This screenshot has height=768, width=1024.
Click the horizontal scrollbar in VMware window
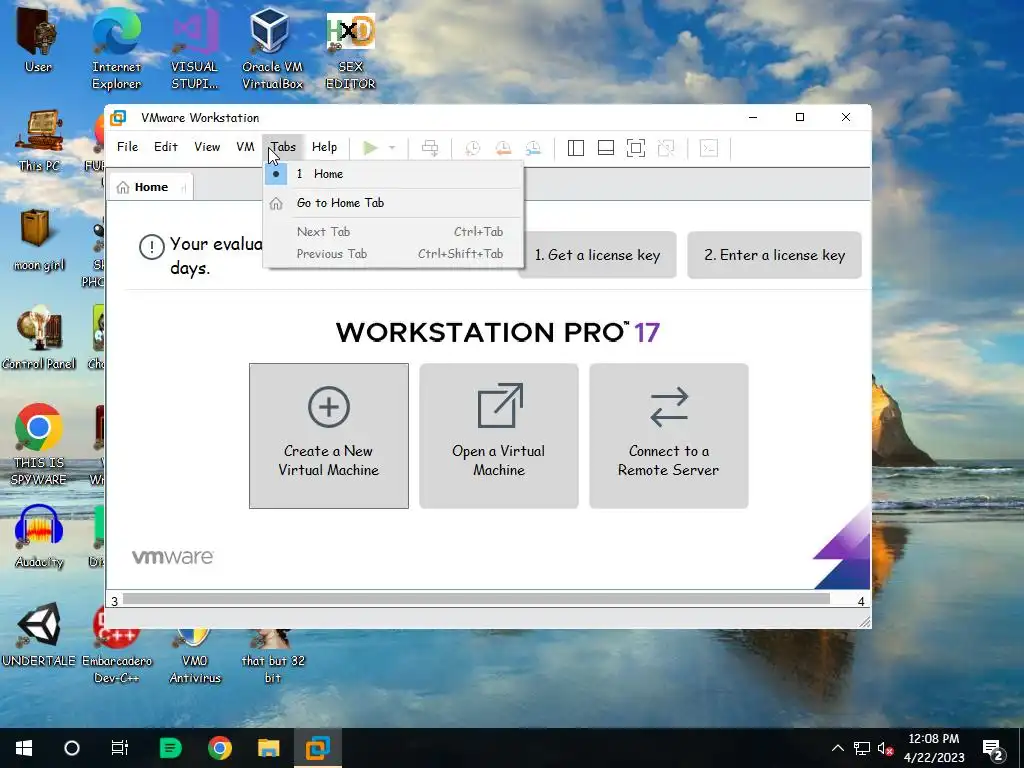coord(476,599)
